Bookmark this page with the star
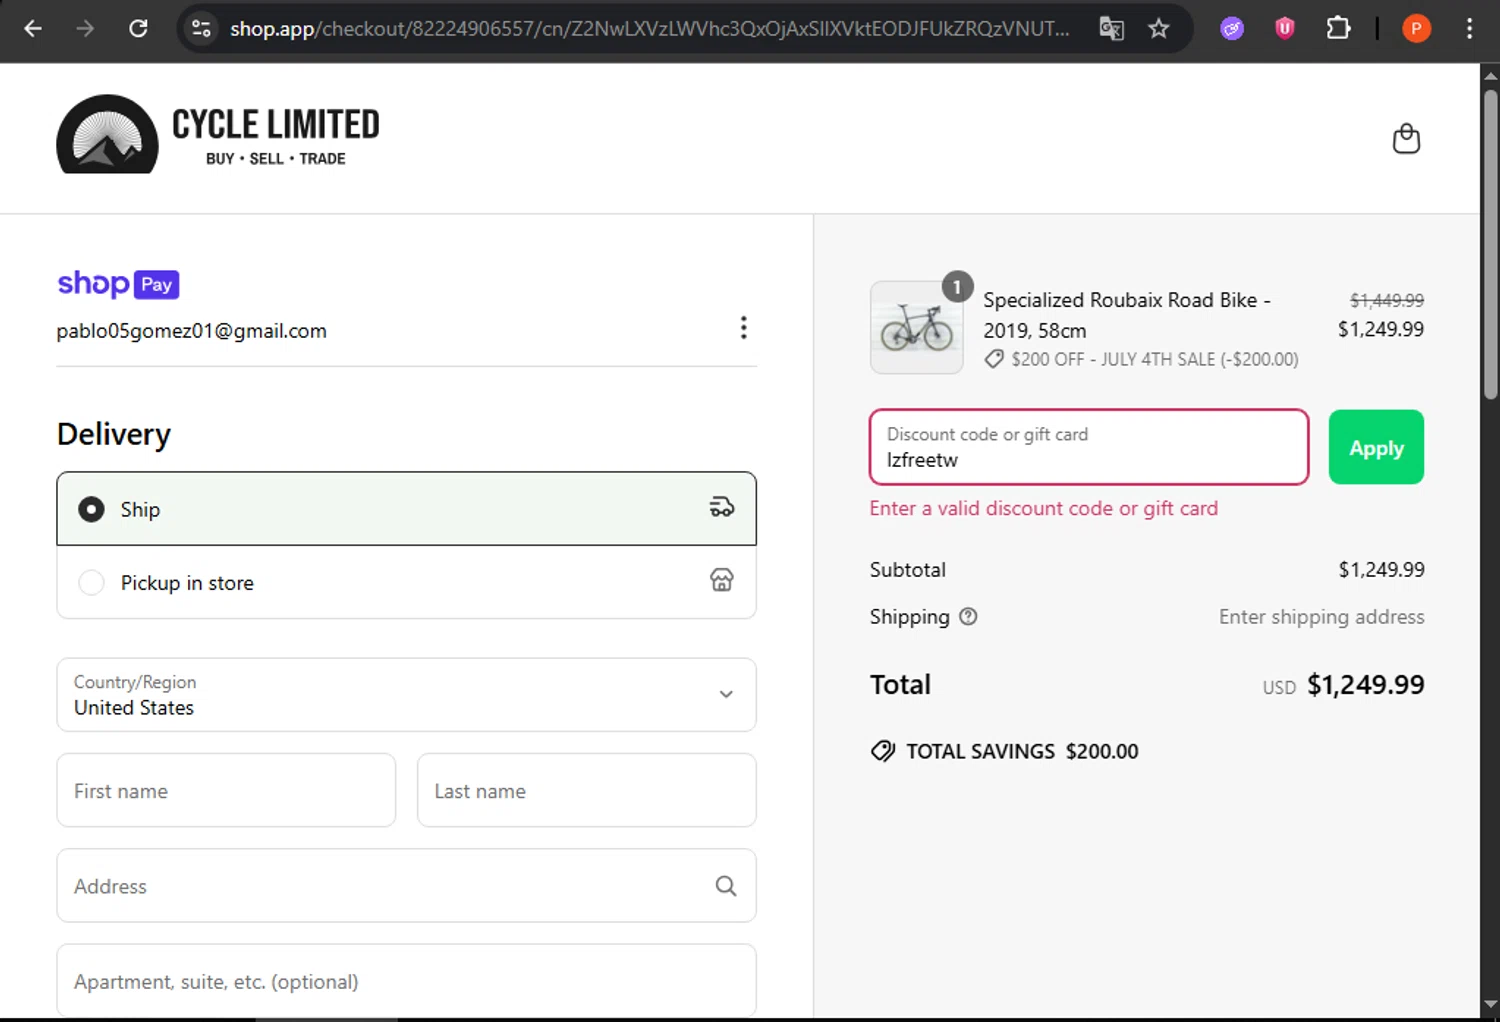 tap(1159, 29)
